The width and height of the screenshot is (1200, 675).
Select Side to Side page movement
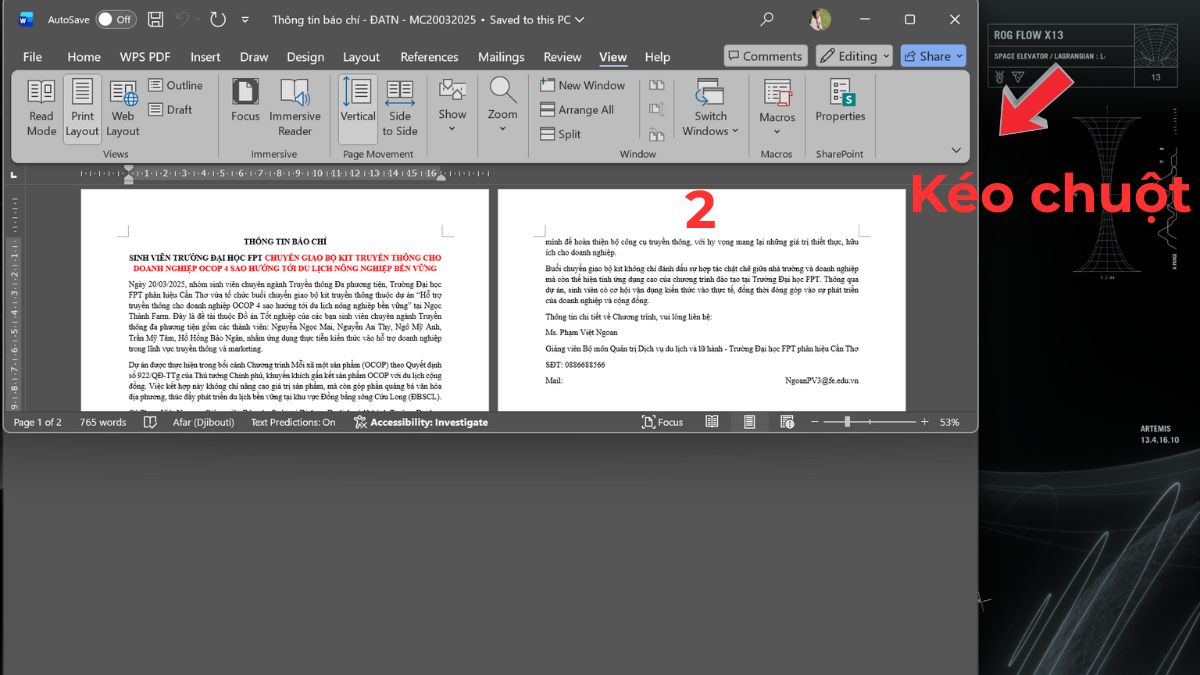click(399, 106)
